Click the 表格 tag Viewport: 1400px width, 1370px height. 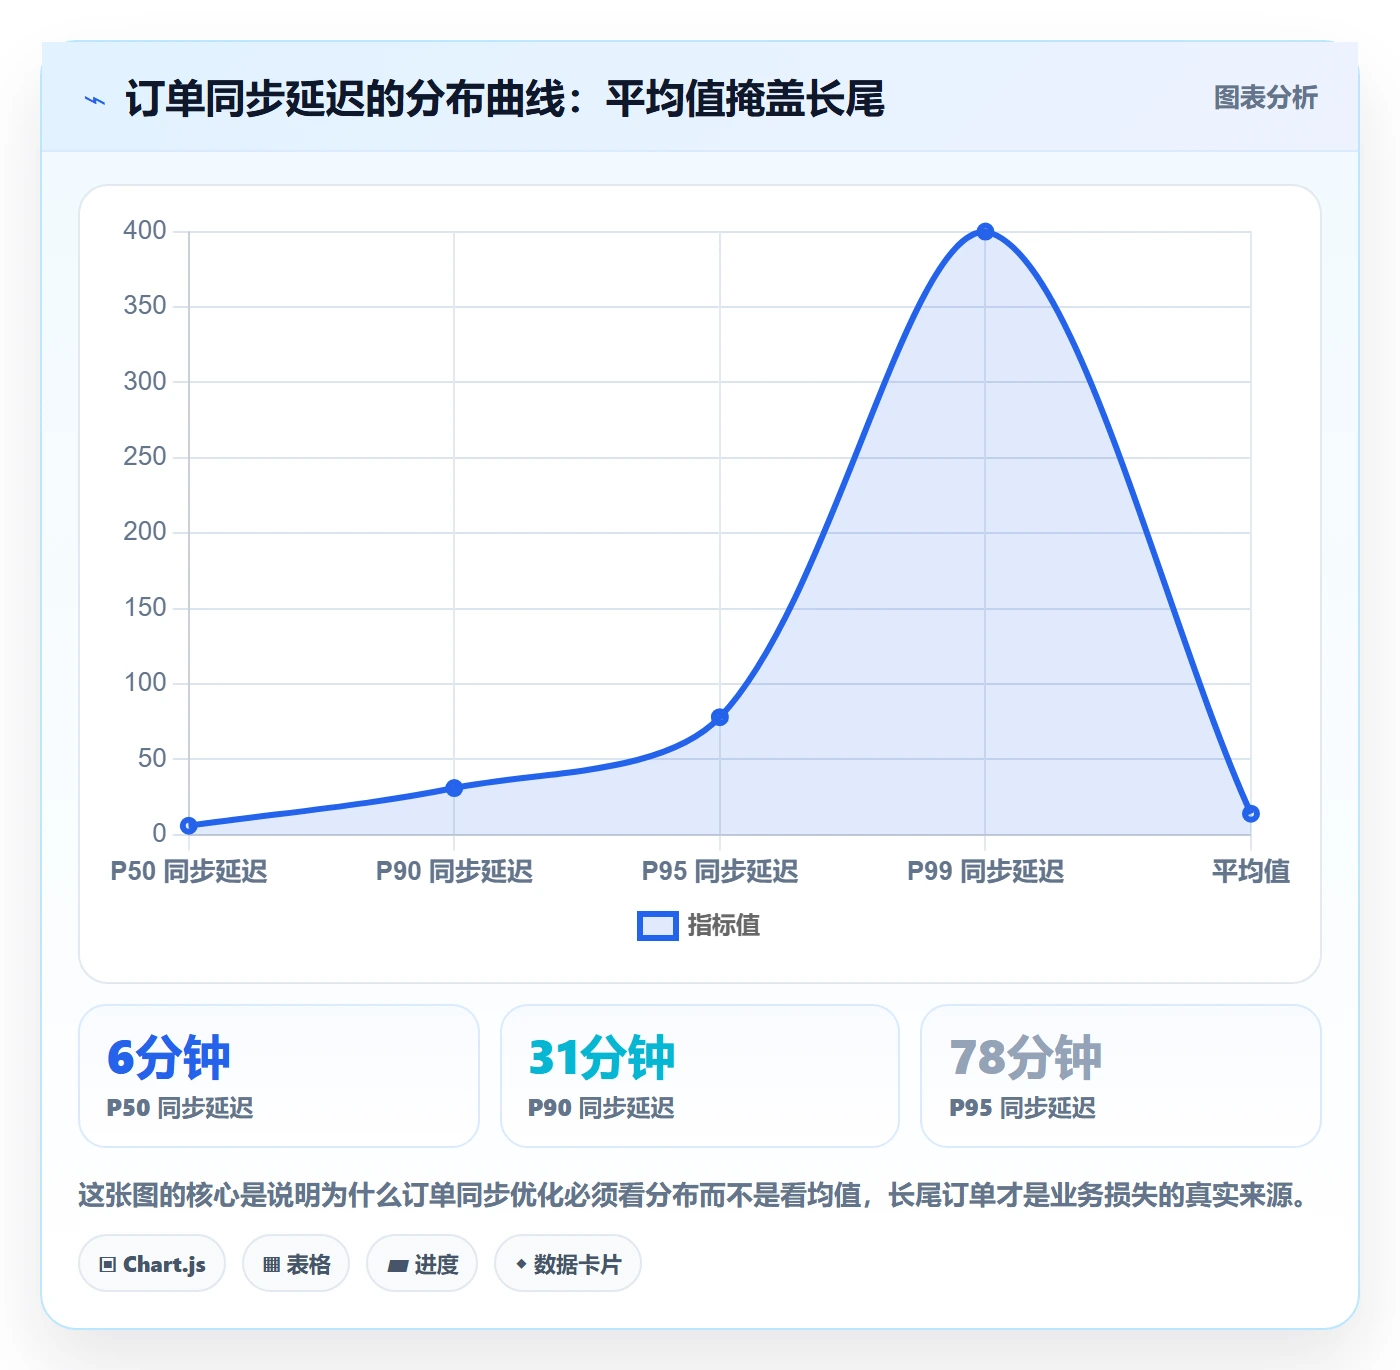(x=296, y=1264)
